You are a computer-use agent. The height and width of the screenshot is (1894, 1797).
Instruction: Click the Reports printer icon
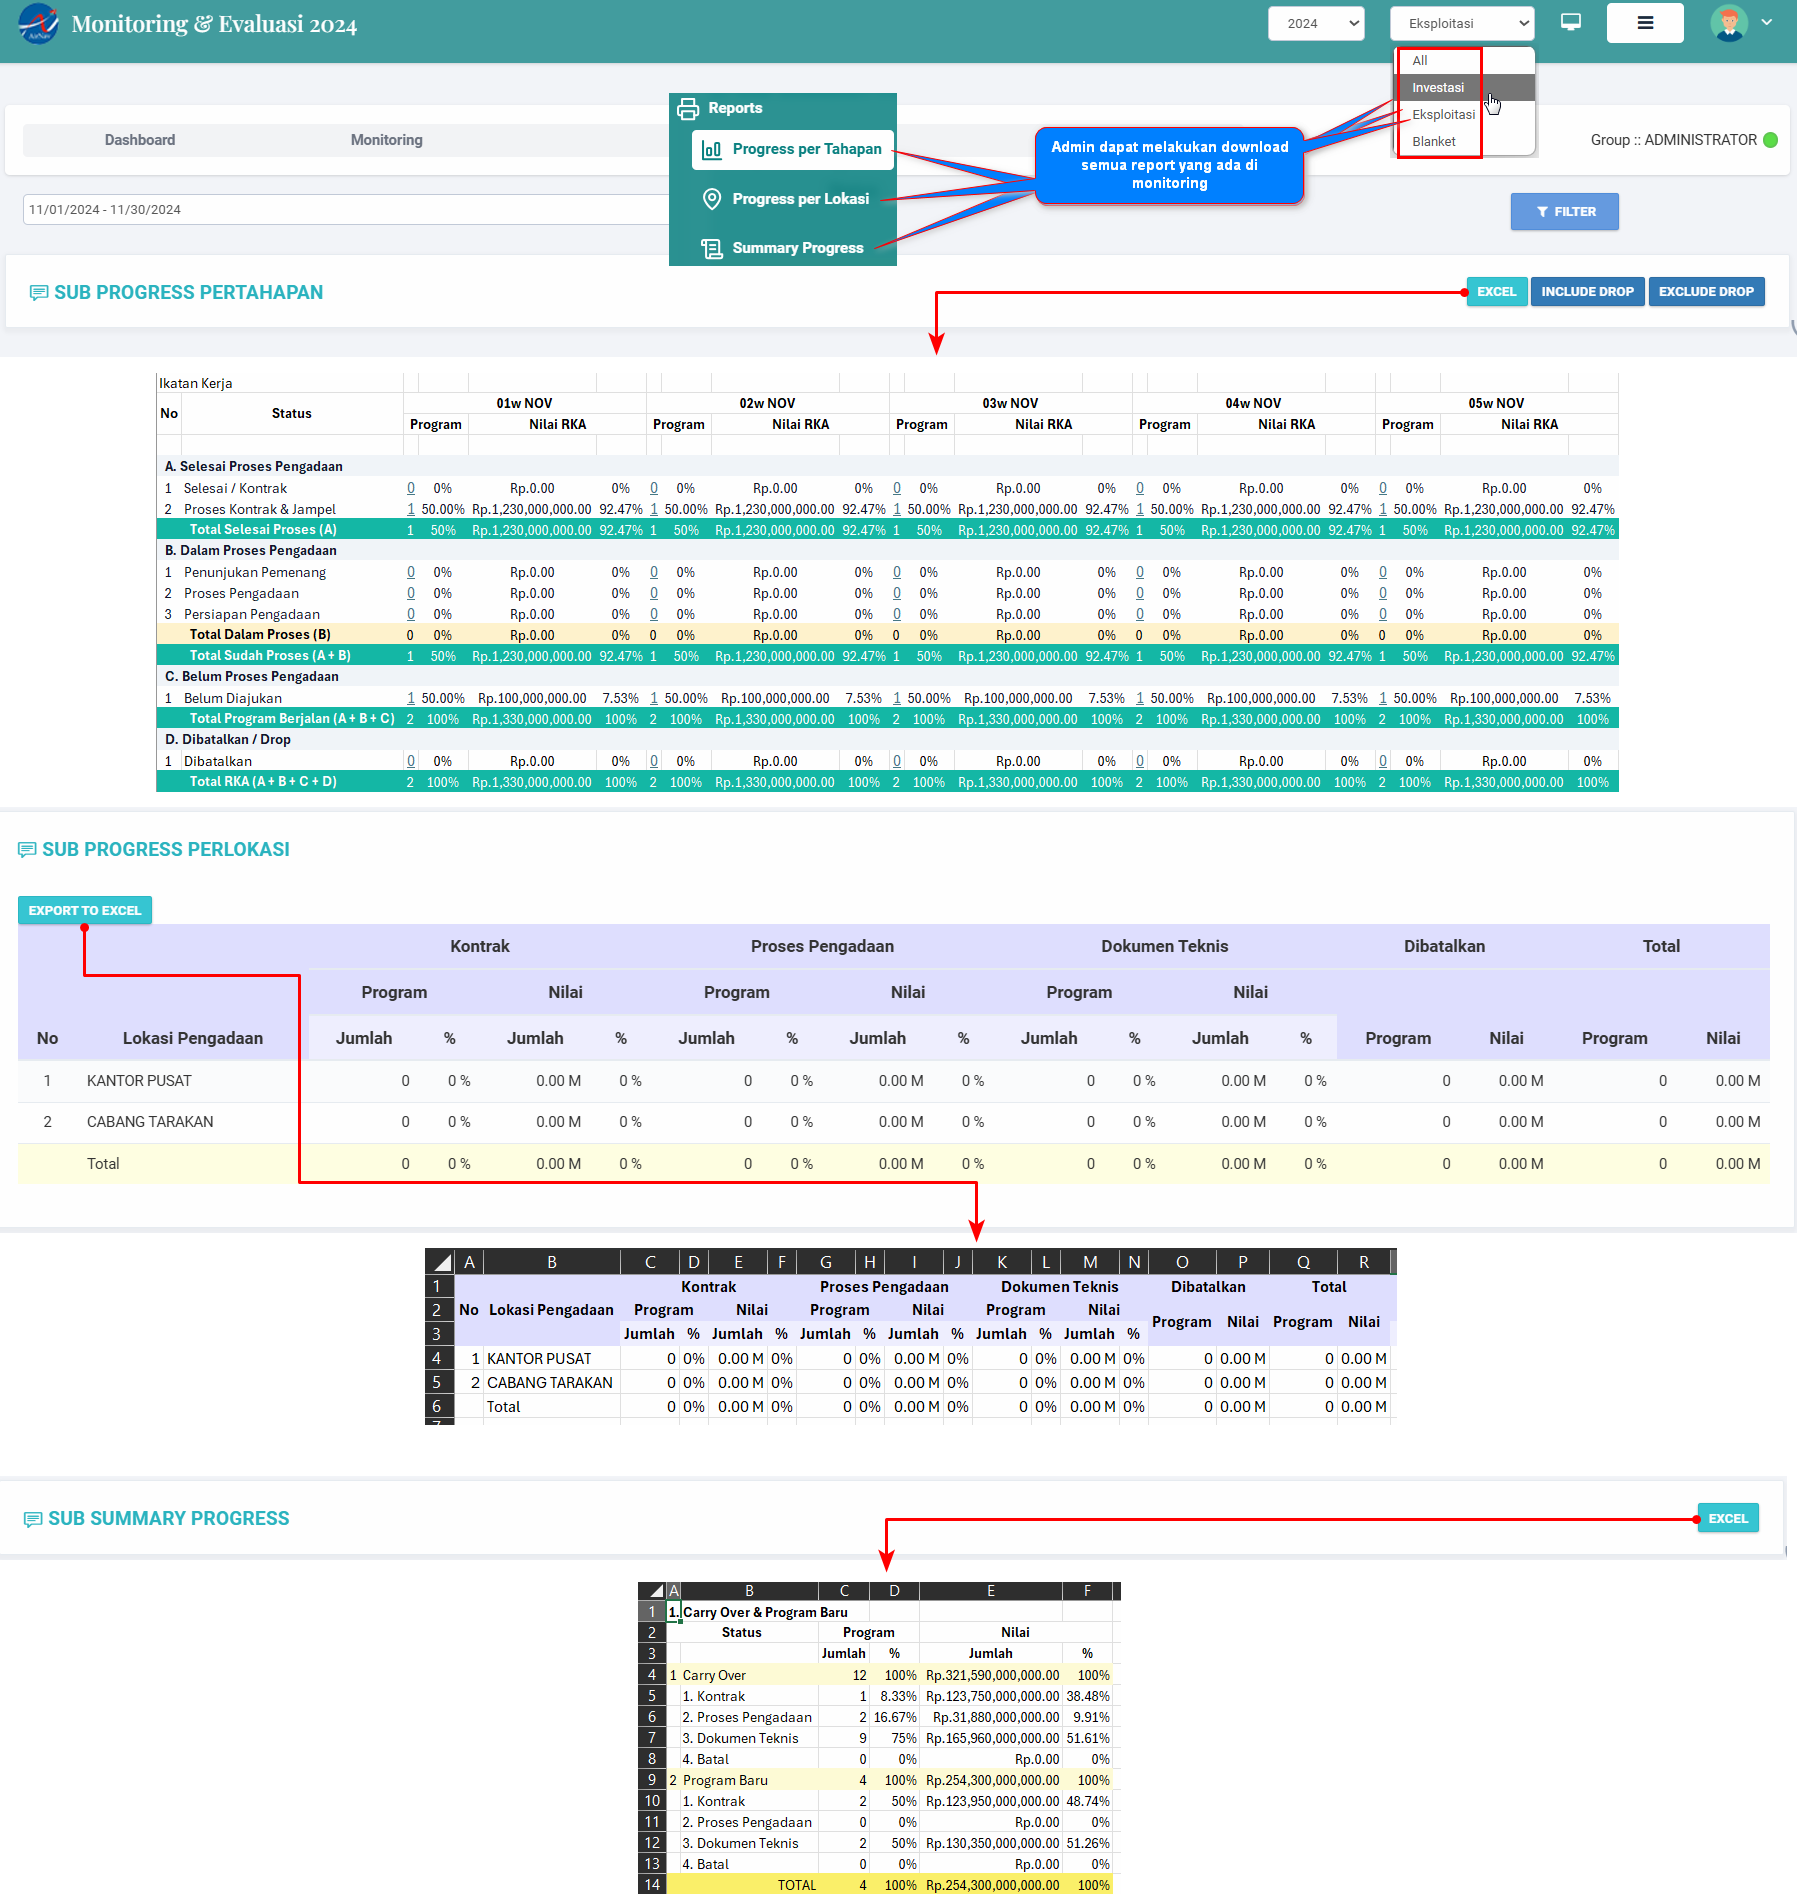[x=688, y=108]
